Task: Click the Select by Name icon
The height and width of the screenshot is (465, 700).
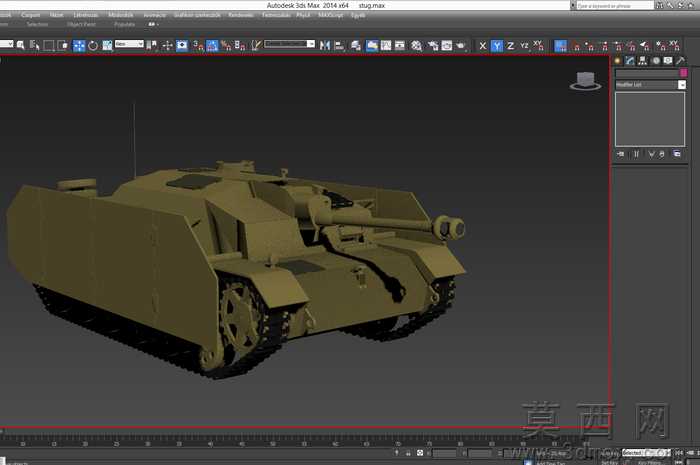Action: point(34,45)
